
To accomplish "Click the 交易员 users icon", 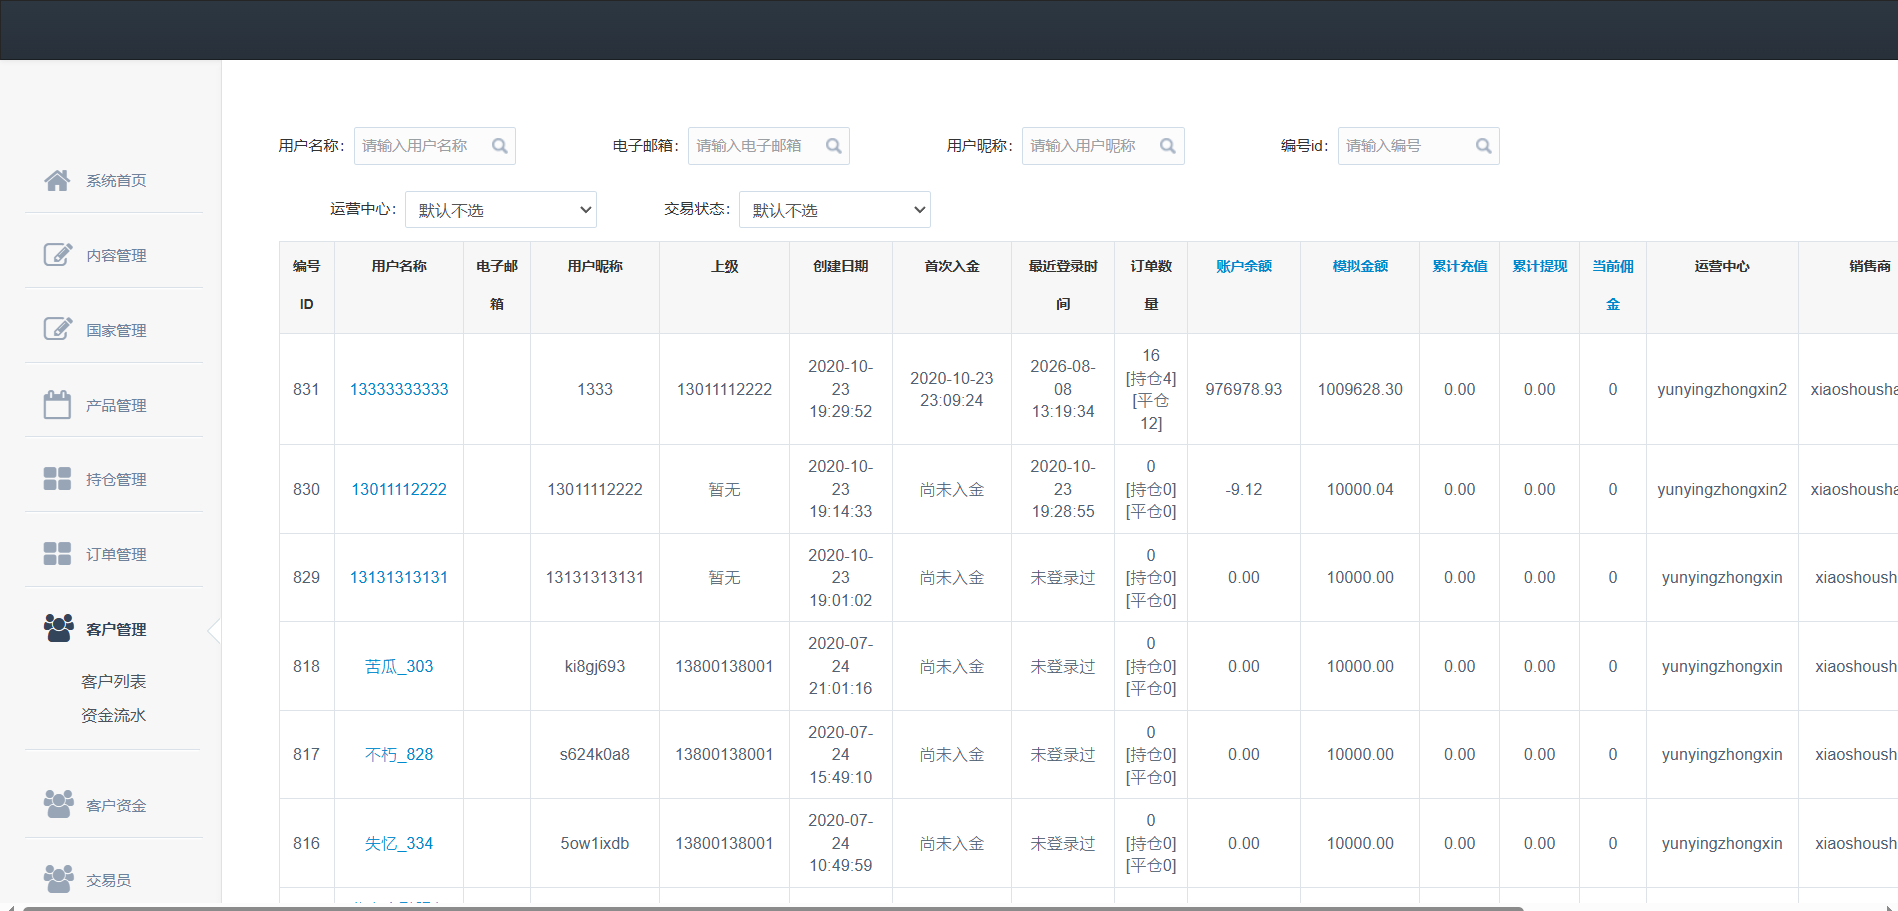I will tap(59, 879).
